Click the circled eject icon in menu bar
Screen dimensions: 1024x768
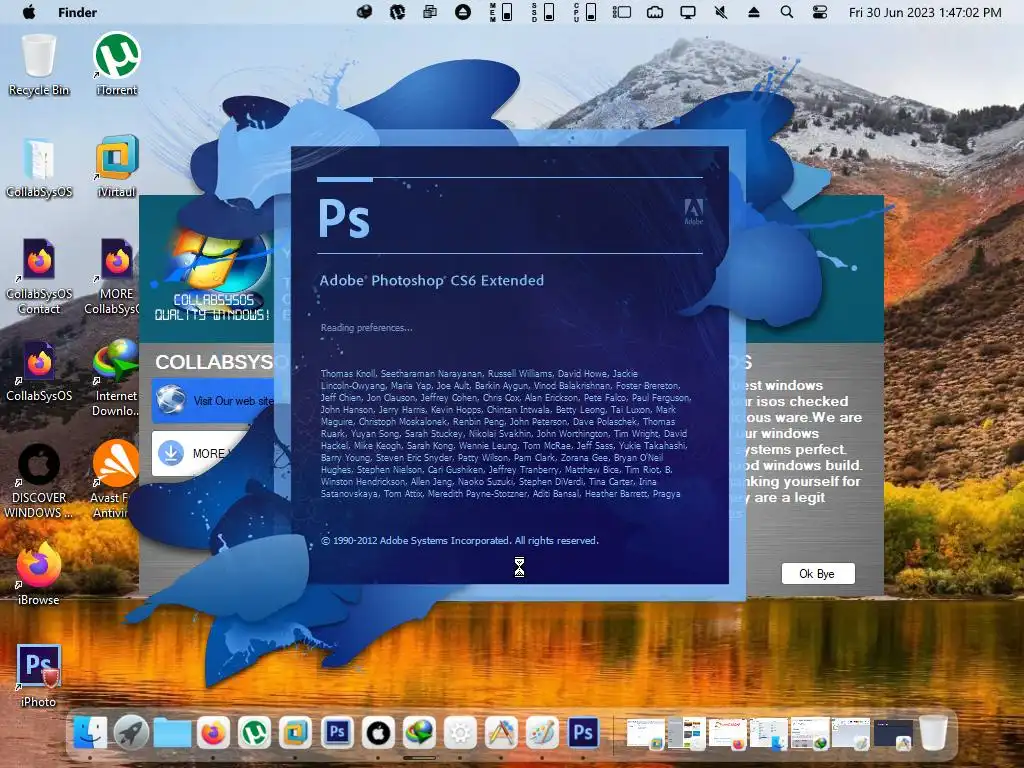click(463, 12)
